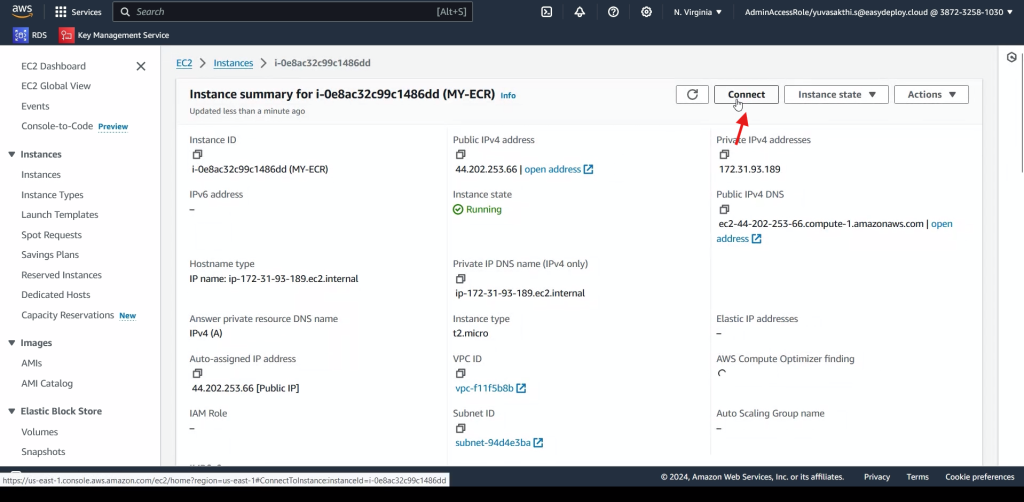The width and height of the screenshot is (1024, 502).
Task: Click the AWS search input field
Action: coord(290,12)
